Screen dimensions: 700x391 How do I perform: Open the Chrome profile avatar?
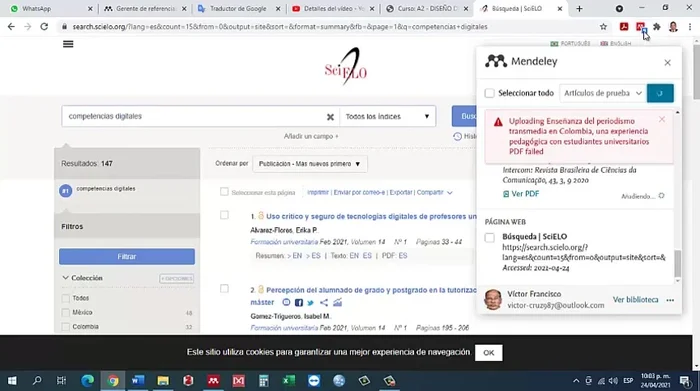coord(673,27)
